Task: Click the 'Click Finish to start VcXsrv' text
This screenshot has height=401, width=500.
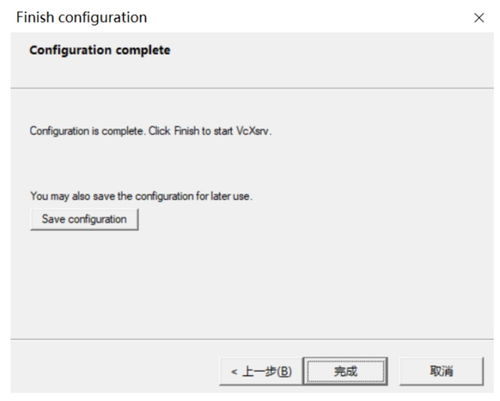Action: pos(210,131)
